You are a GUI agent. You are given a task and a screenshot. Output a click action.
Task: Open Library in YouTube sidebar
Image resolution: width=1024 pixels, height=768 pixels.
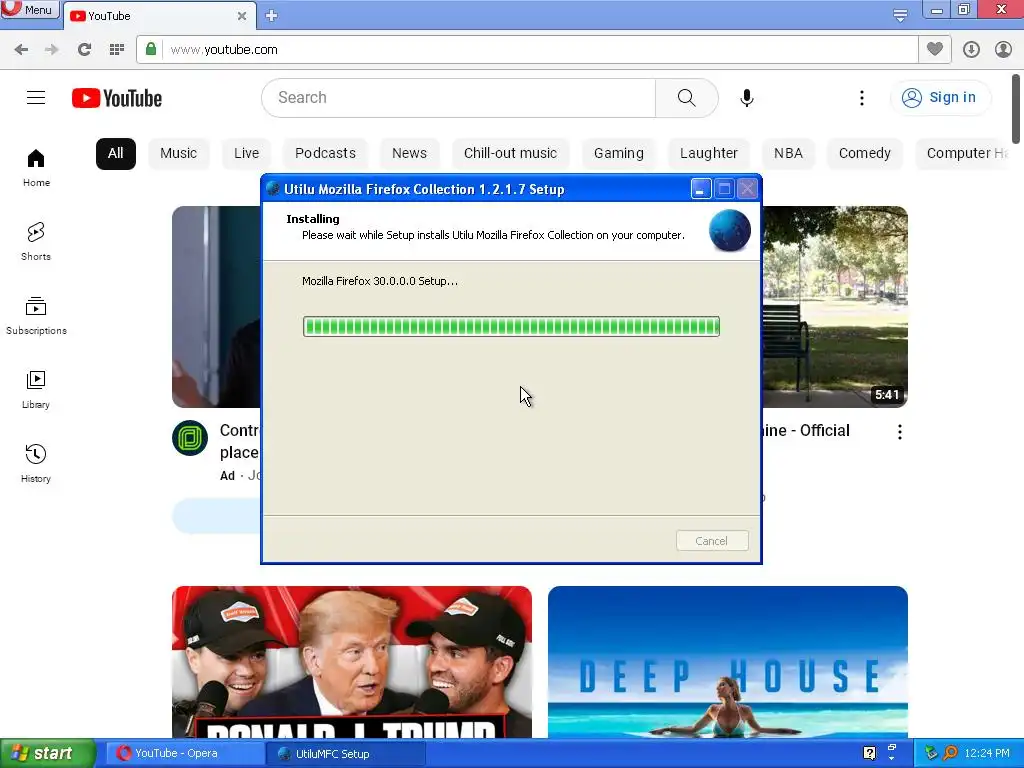36,389
